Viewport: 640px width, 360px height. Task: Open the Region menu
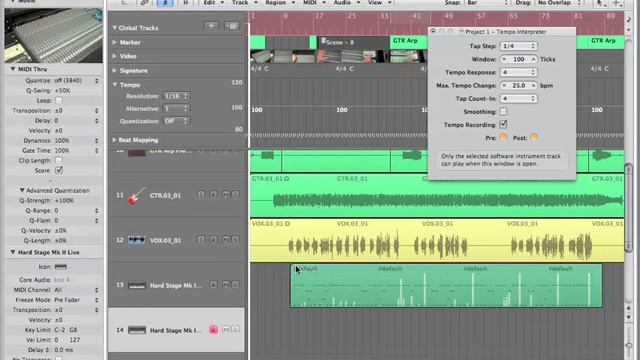tap(280, 2)
